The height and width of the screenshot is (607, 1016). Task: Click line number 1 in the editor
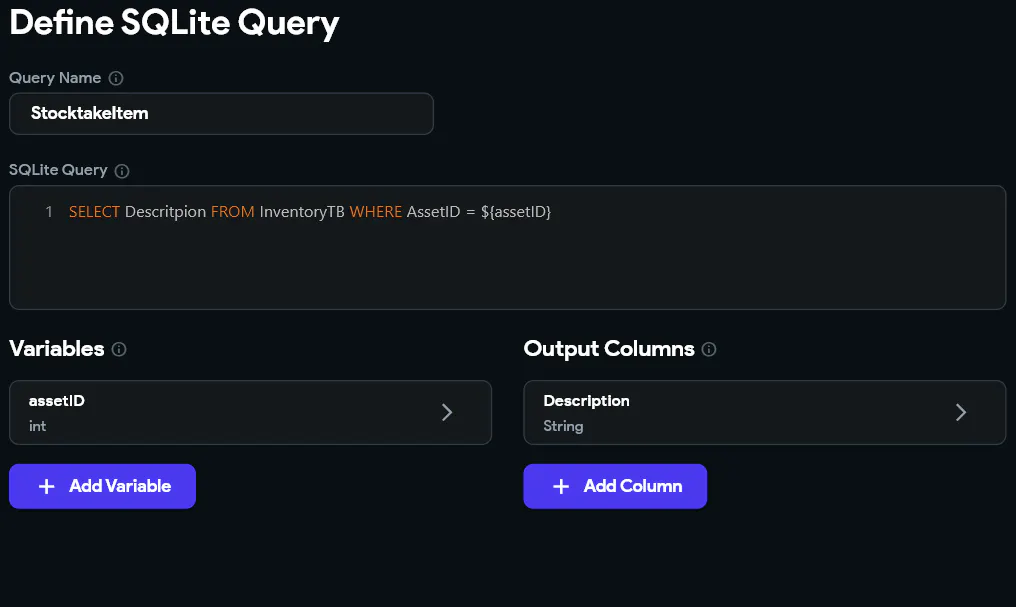(x=49, y=212)
